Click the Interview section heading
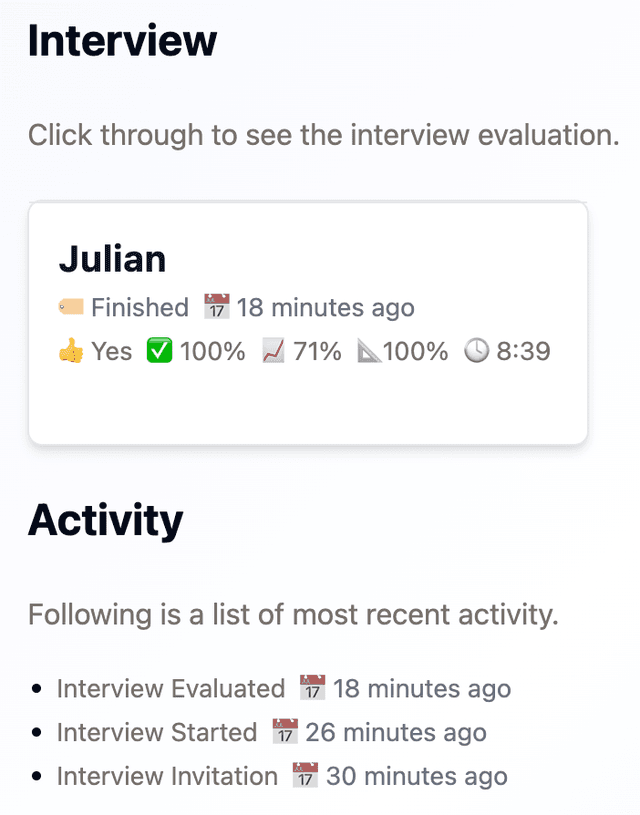Image resolution: width=640 pixels, height=815 pixels. [x=122, y=40]
